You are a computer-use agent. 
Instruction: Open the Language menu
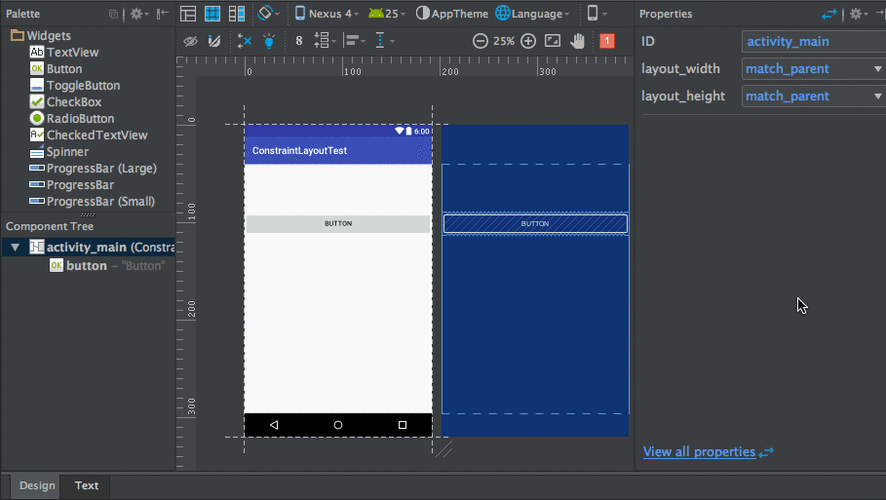533,14
